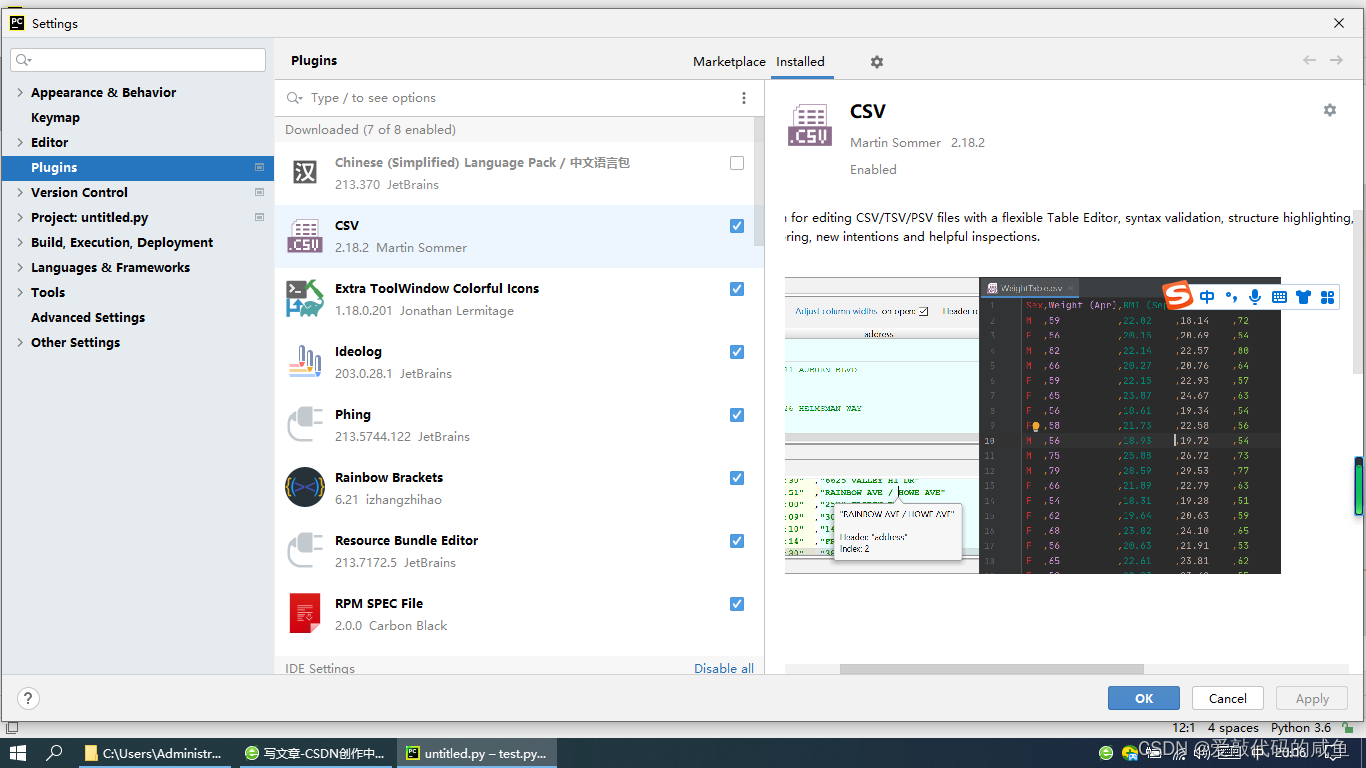Expand the Editor settings node
1366x768 pixels.
20,142
